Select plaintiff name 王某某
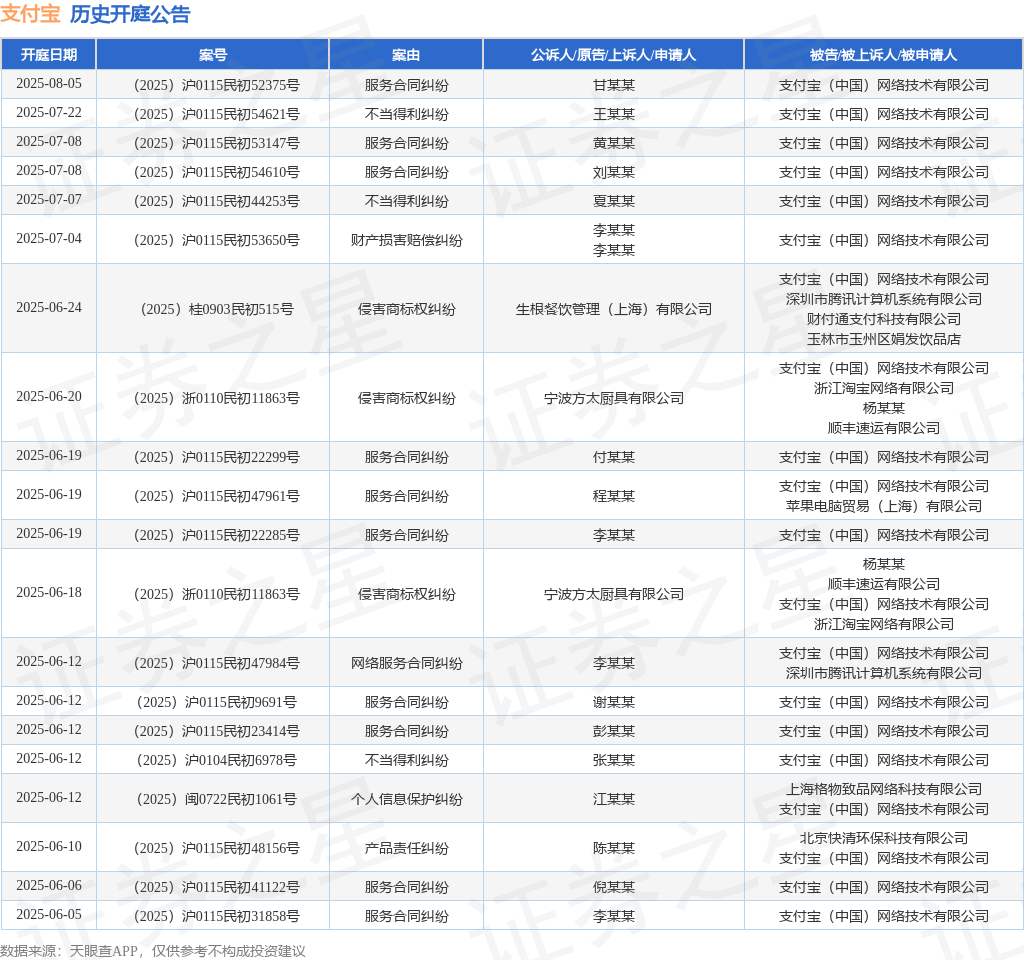 point(613,114)
